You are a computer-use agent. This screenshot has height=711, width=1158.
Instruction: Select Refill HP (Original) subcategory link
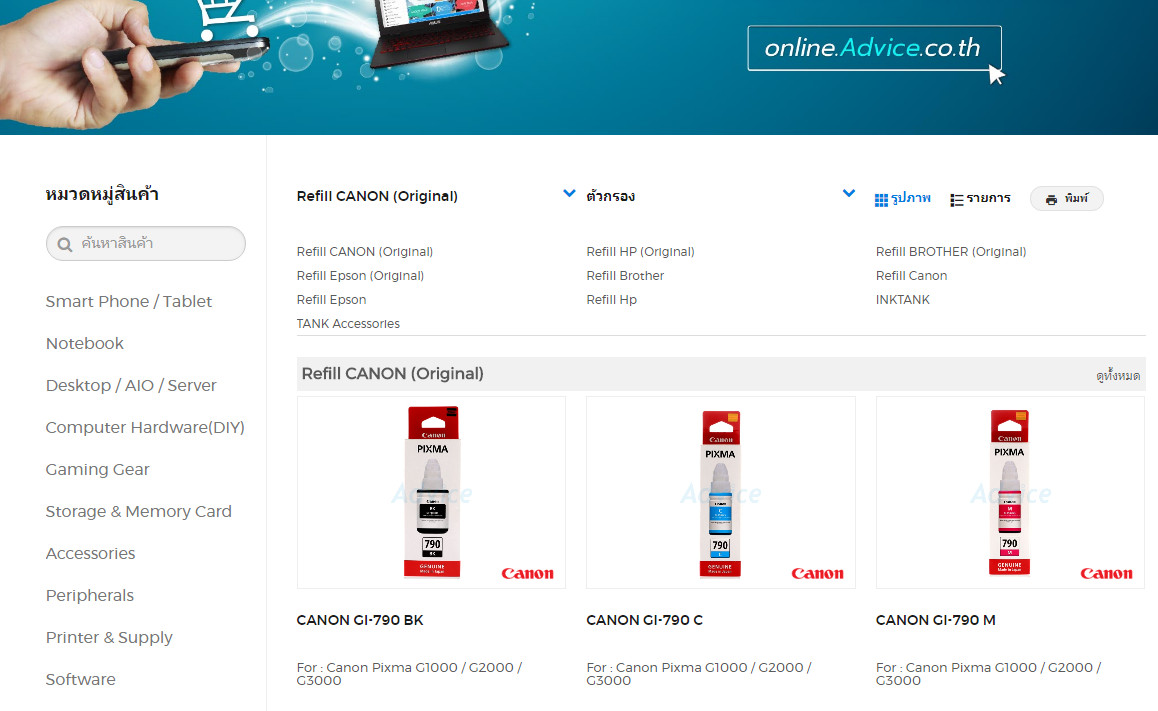[x=640, y=252]
